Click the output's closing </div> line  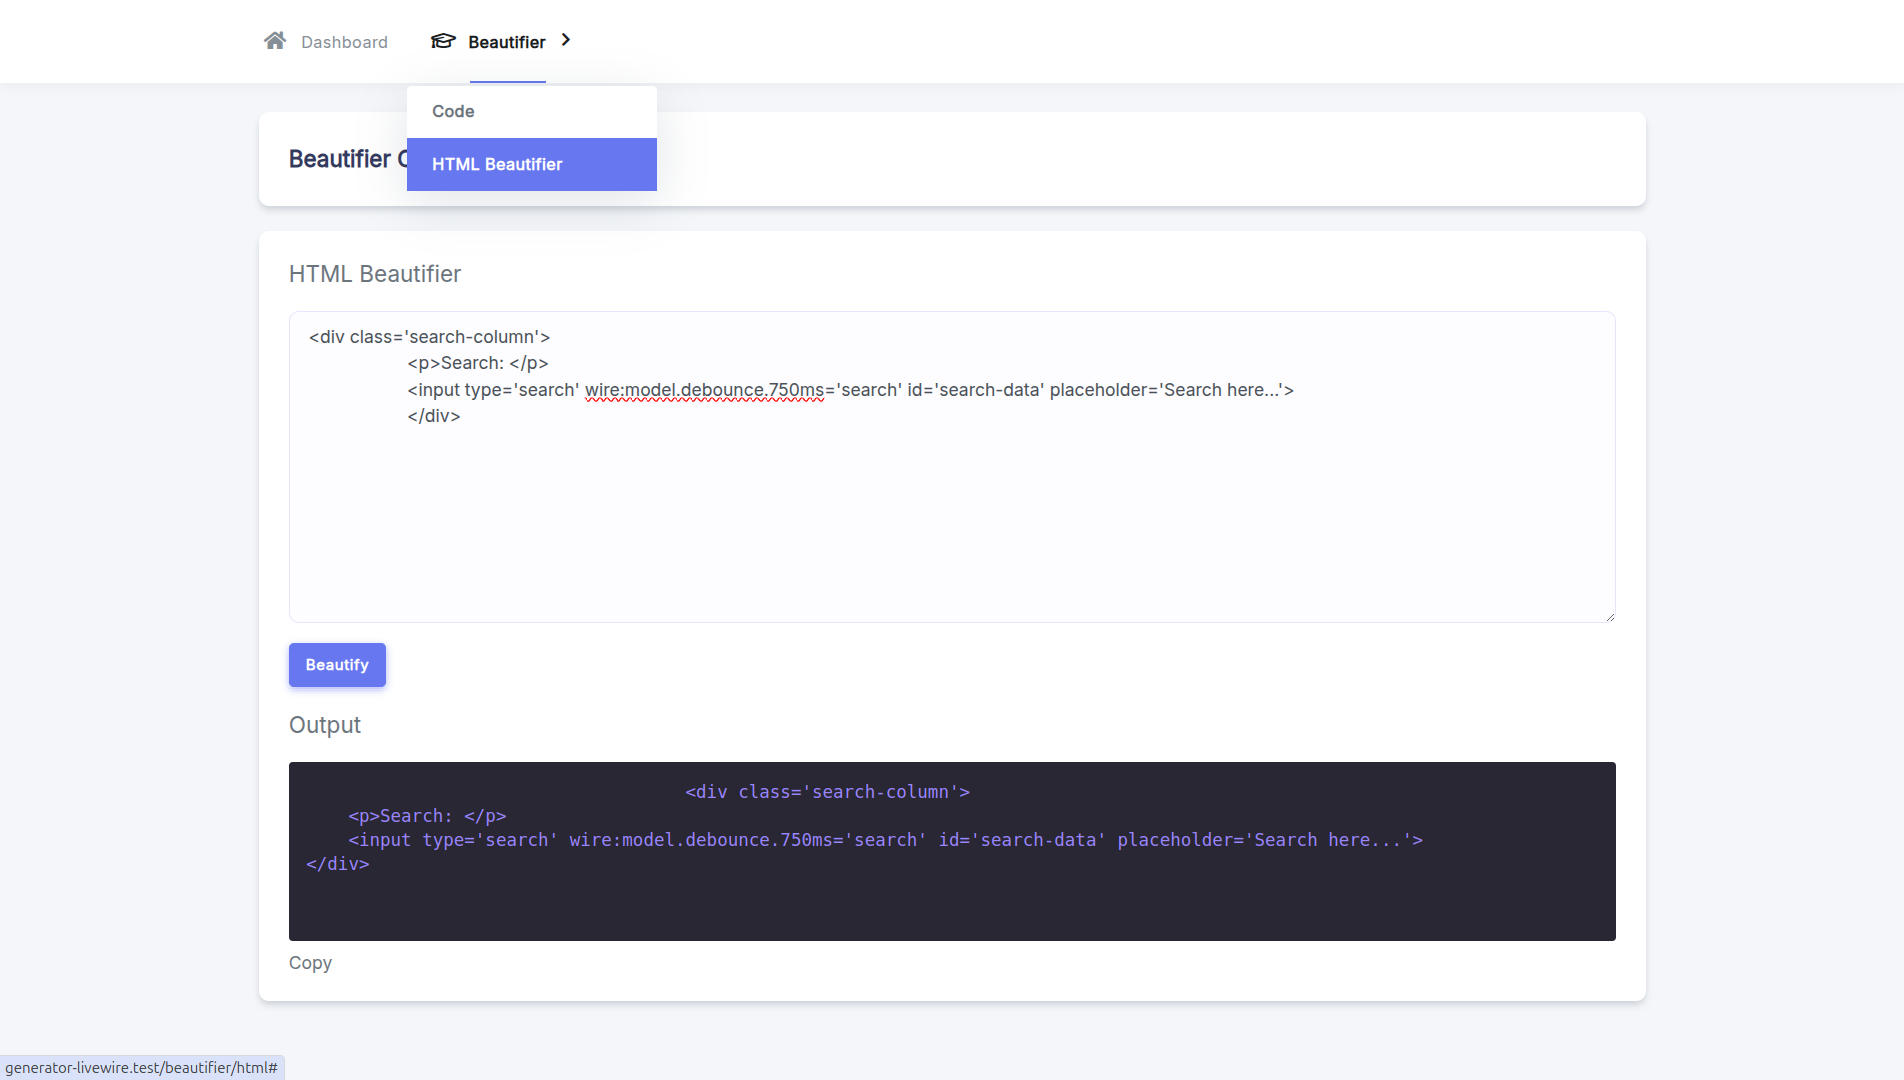pos(338,864)
